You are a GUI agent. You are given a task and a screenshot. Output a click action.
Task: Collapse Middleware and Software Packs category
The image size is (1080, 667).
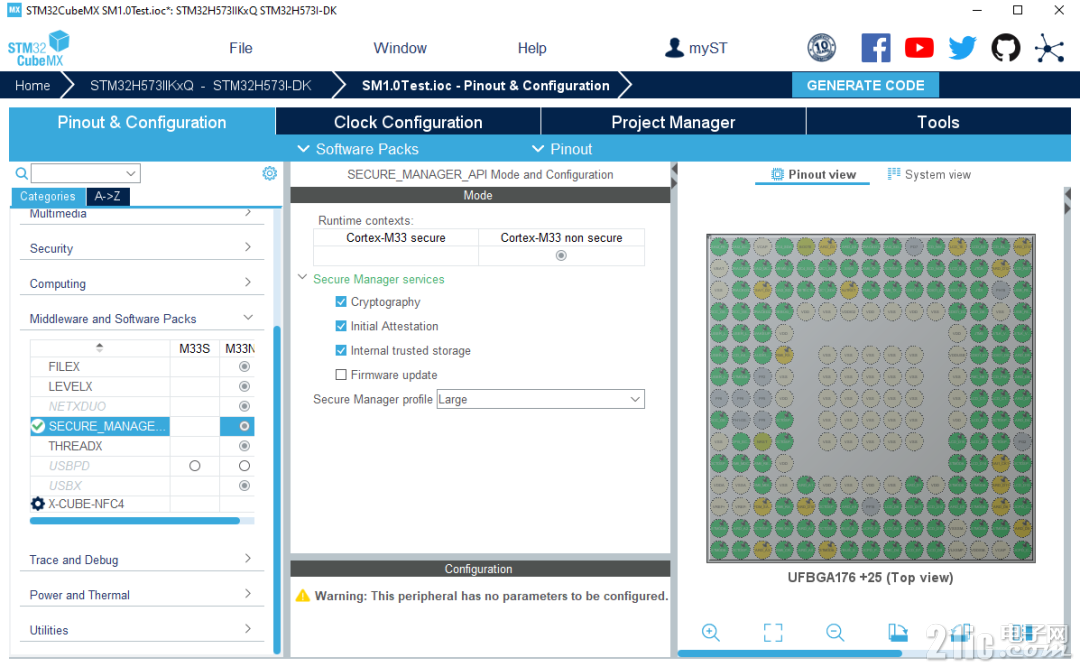(141, 318)
